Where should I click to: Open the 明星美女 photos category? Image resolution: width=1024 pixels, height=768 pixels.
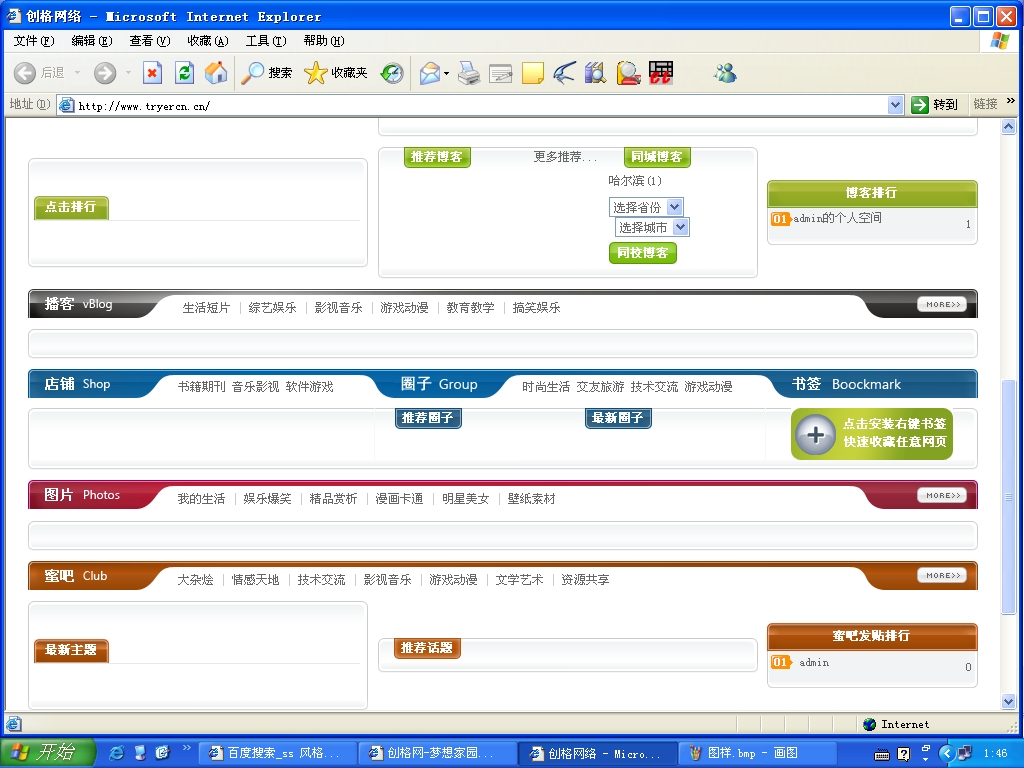(466, 499)
